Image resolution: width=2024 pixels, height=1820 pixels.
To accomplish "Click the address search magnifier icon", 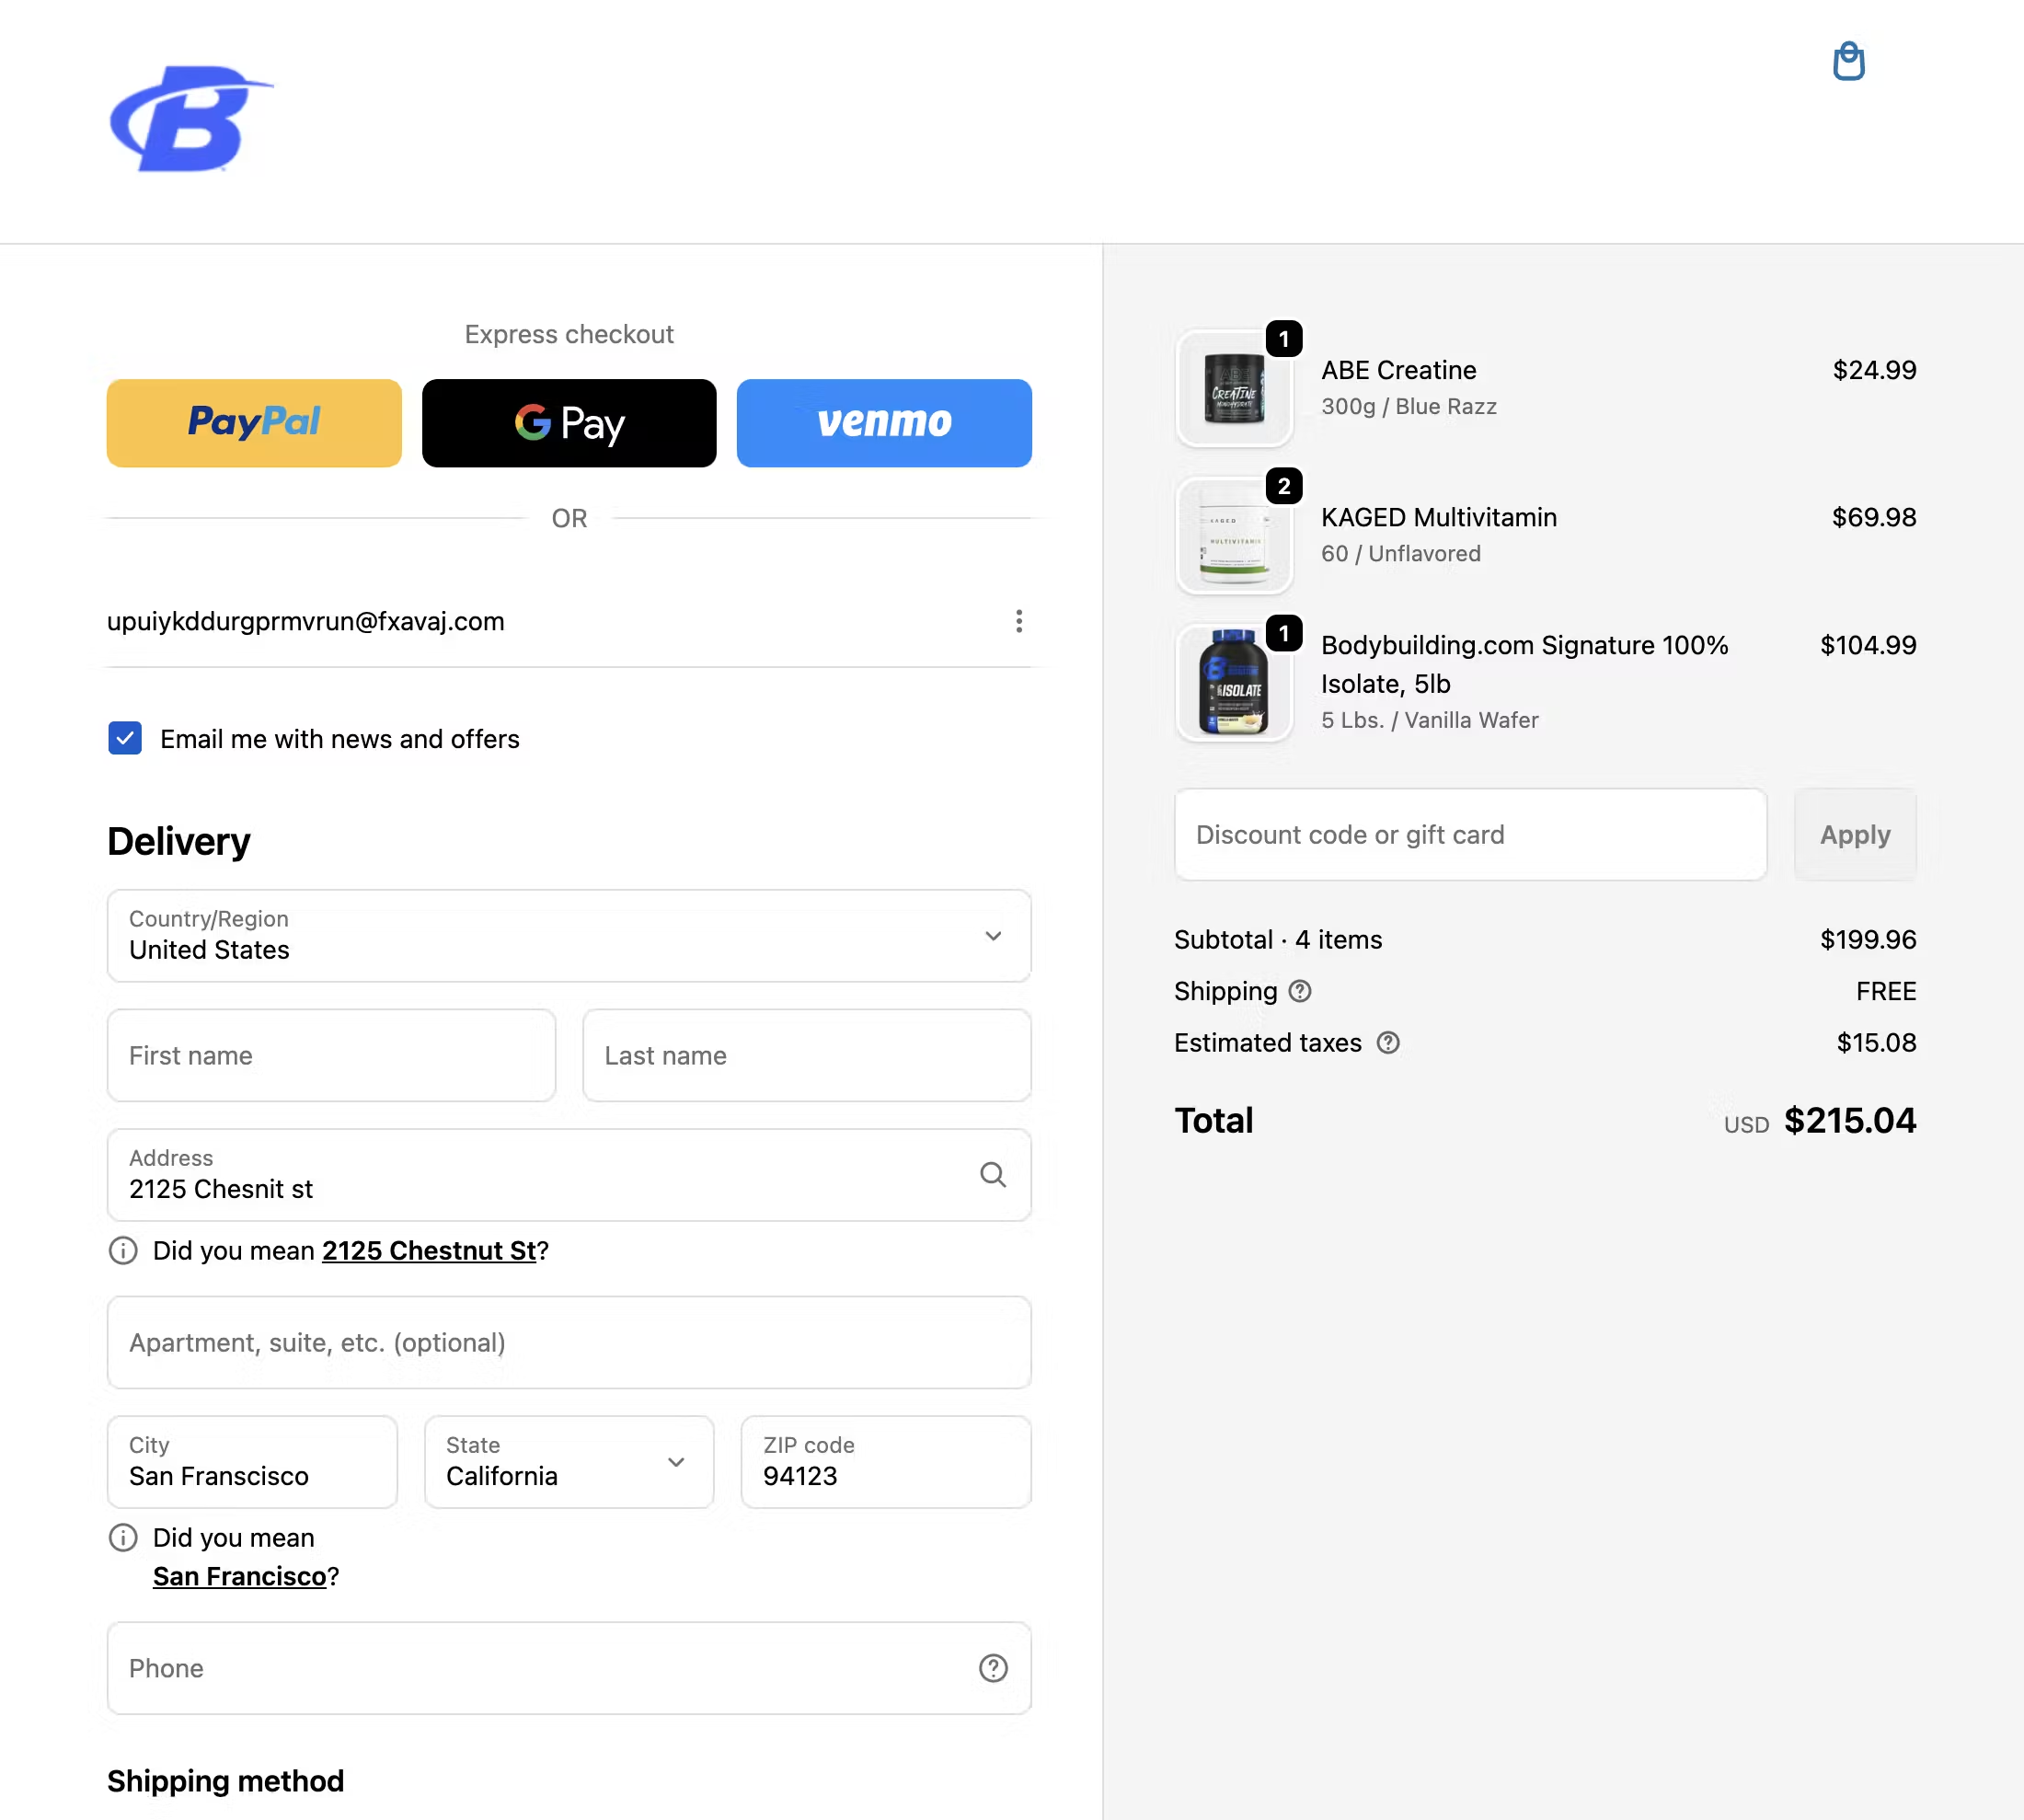I will click(992, 1174).
